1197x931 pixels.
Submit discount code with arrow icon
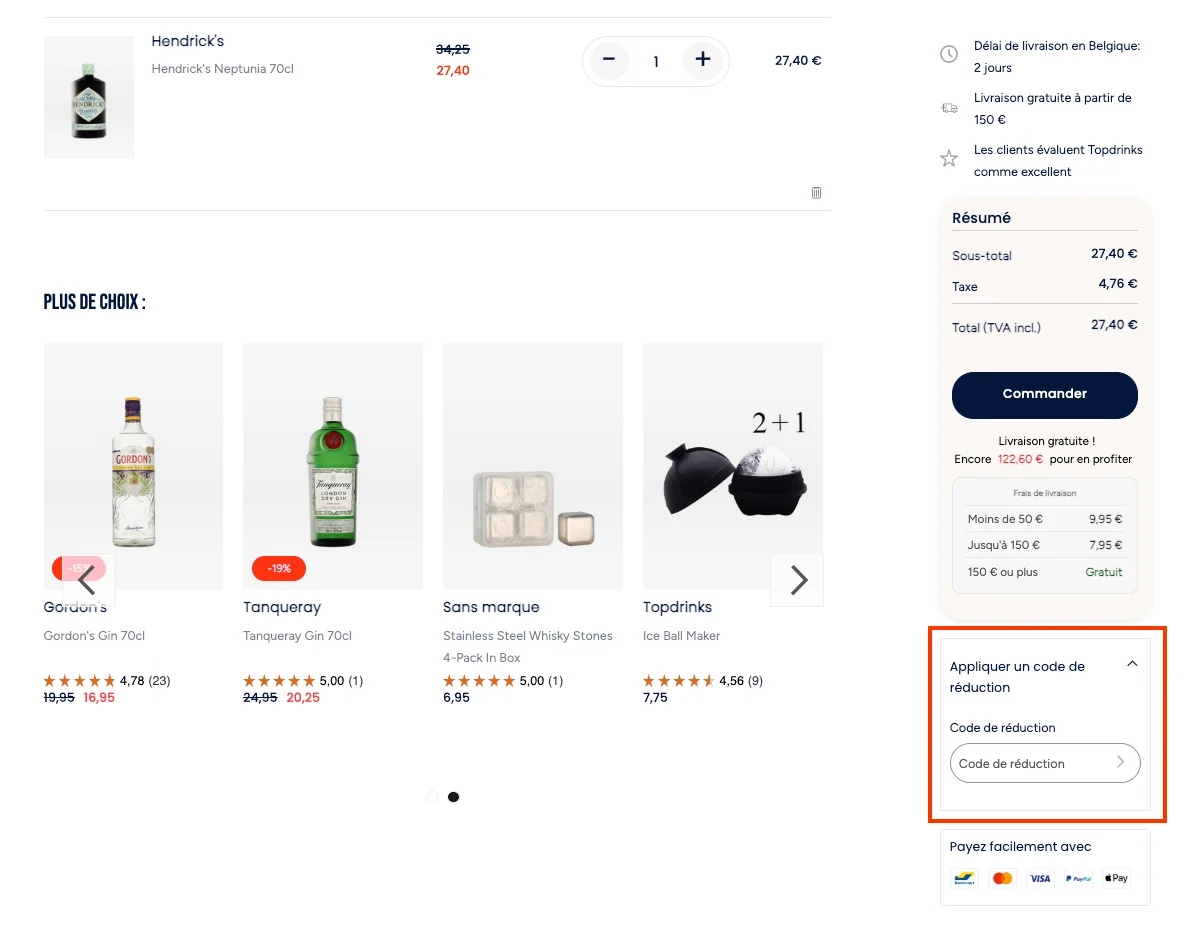(x=1121, y=762)
